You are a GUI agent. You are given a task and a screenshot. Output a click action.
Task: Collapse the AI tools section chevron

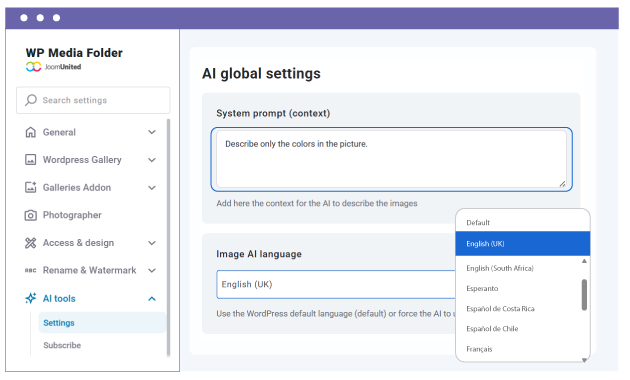click(x=152, y=298)
